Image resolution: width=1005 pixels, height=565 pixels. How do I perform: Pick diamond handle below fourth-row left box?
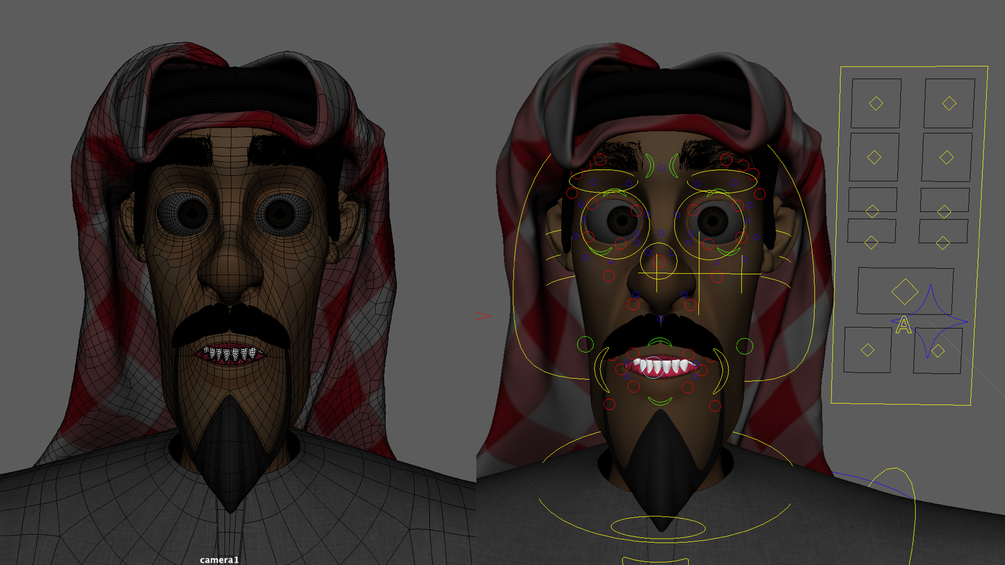click(871, 242)
